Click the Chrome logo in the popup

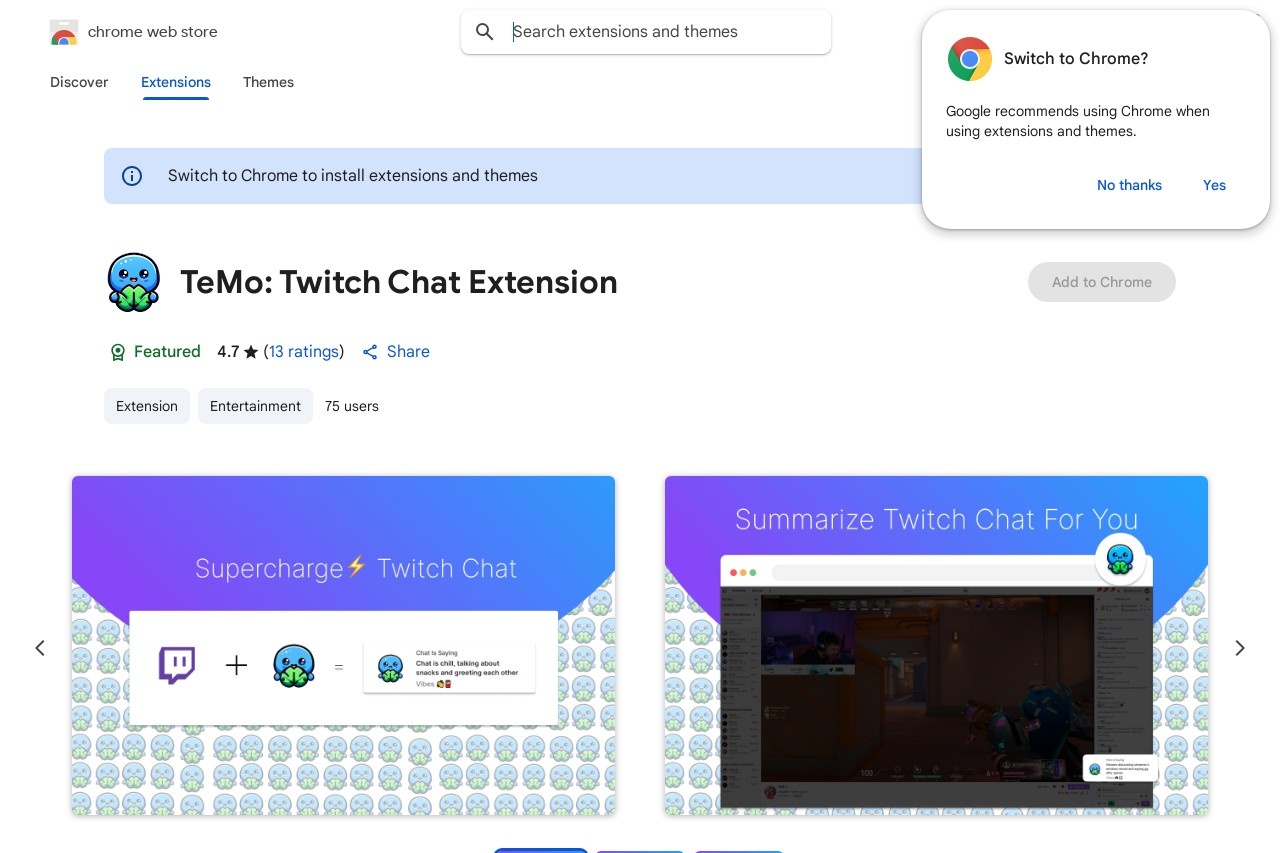coord(970,59)
